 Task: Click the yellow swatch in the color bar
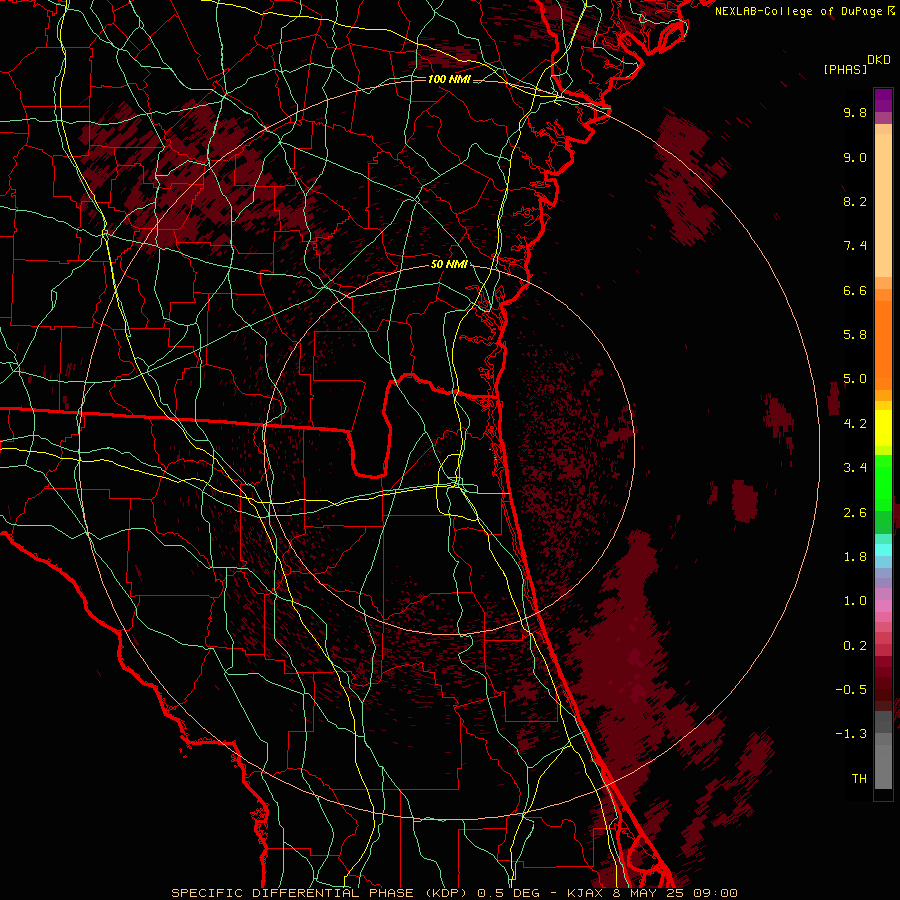[883, 428]
